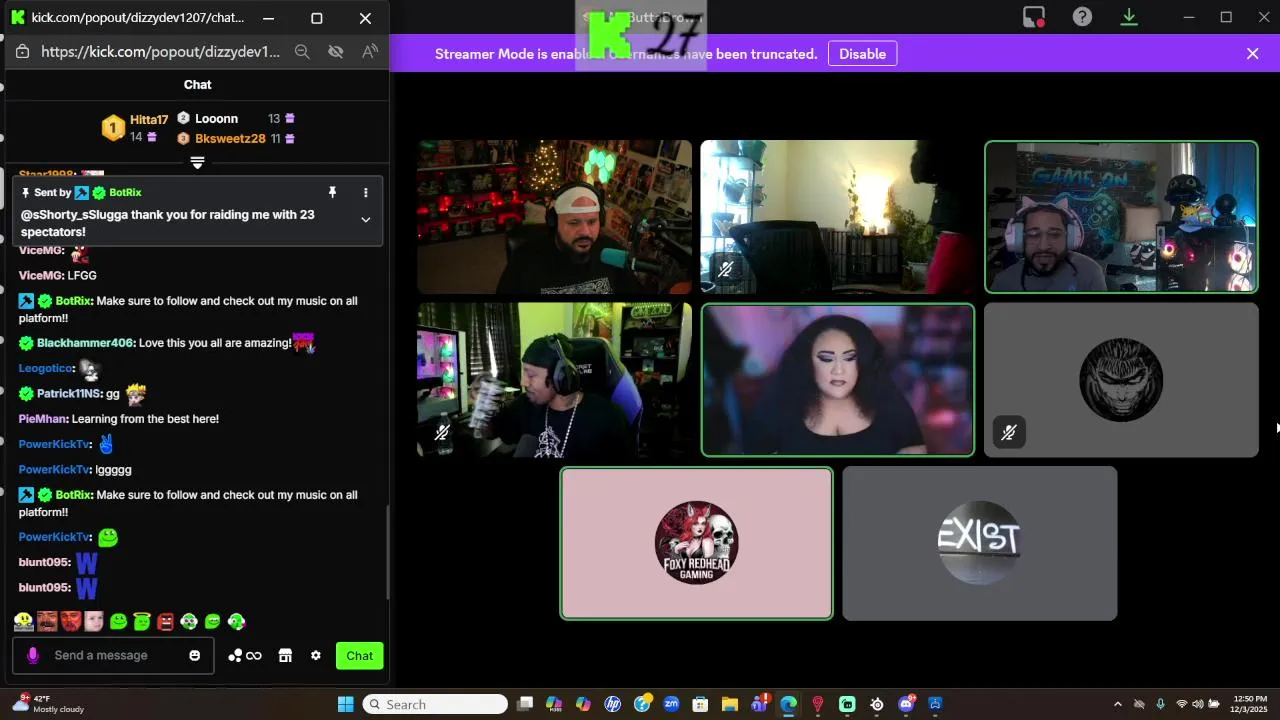Click muted mic icon on lamp room tile

pos(726,269)
